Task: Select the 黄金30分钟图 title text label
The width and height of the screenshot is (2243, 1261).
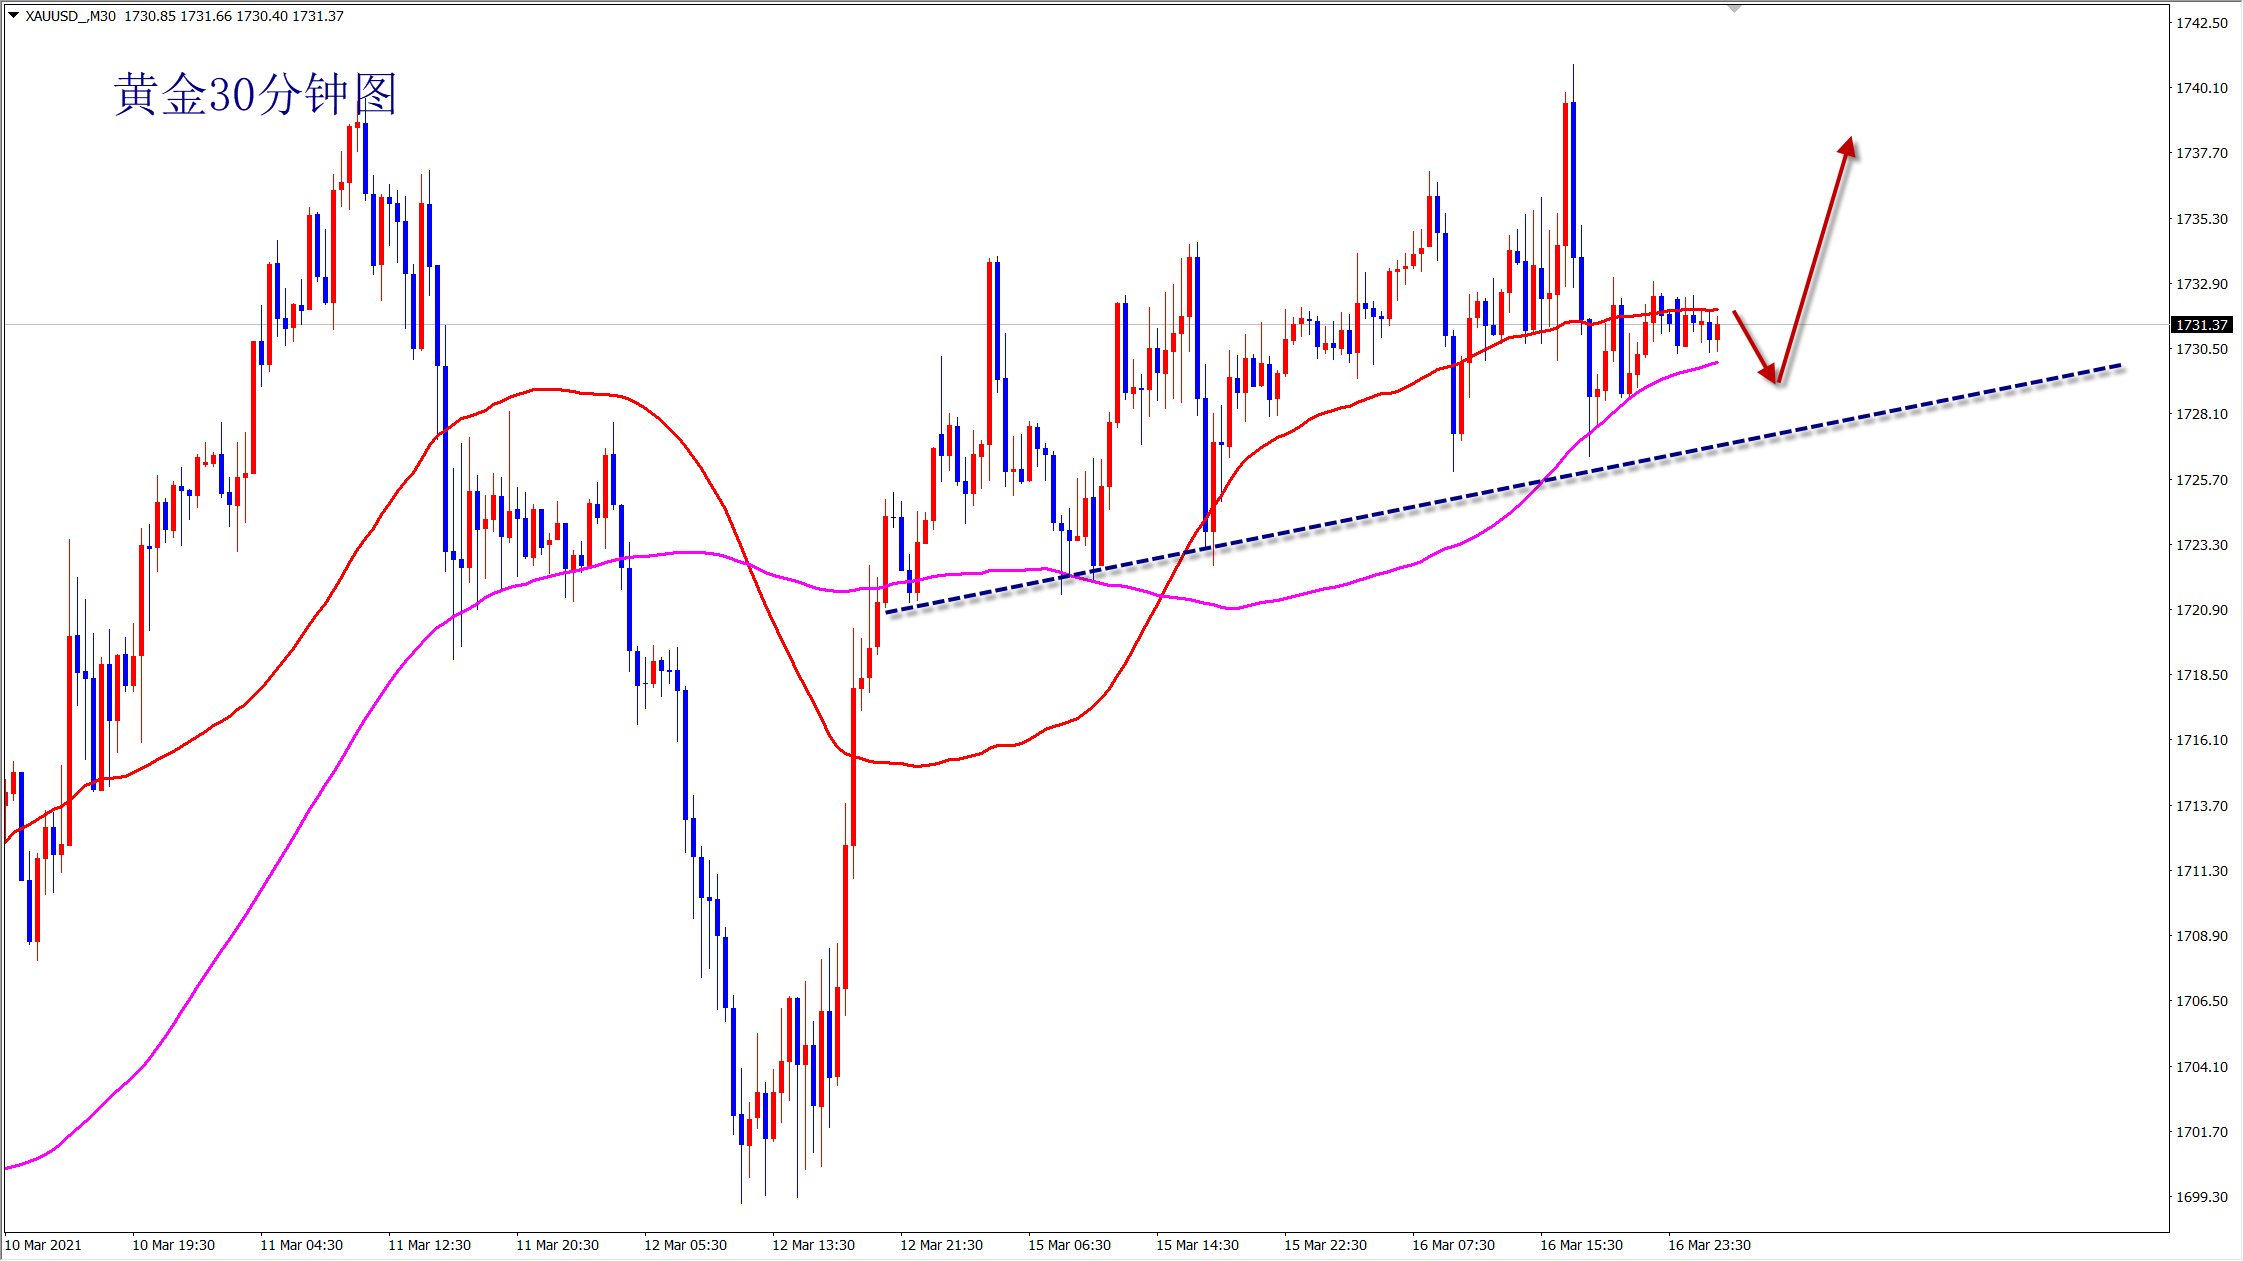Action: point(256,95)
